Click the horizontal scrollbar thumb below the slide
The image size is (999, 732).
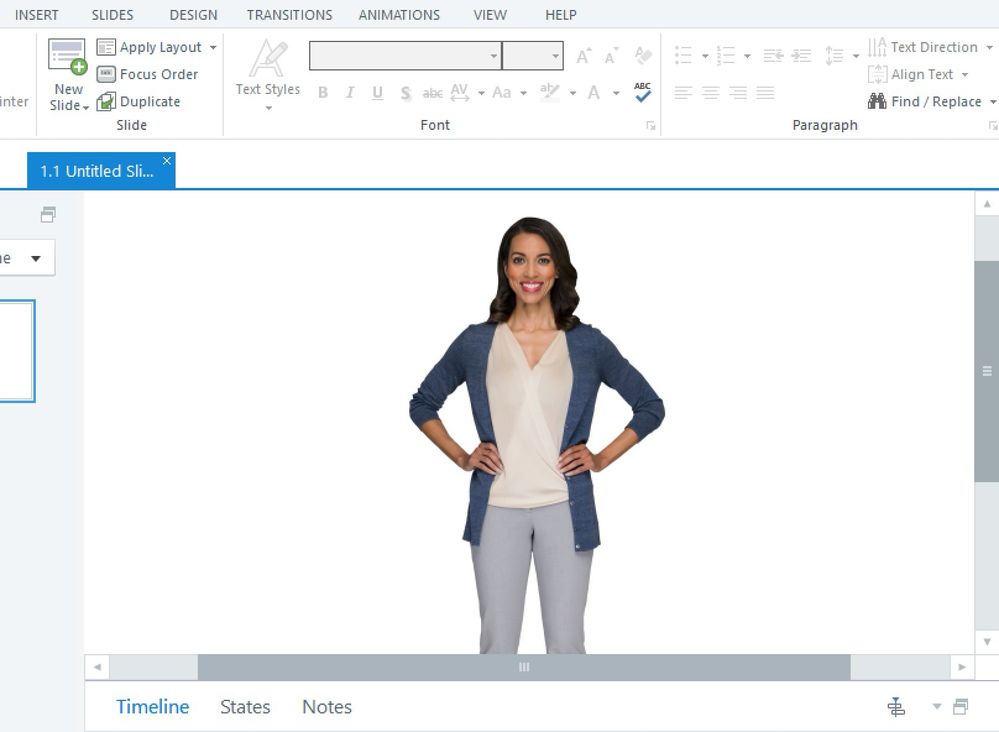coord(523,667)
